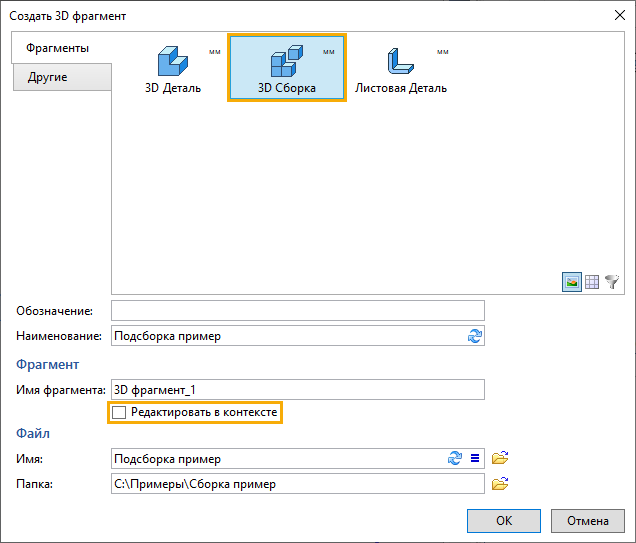Viewport: 636px width, 543px height.
Task: Open the Фрагменты tab
Action: pos(57,48)
